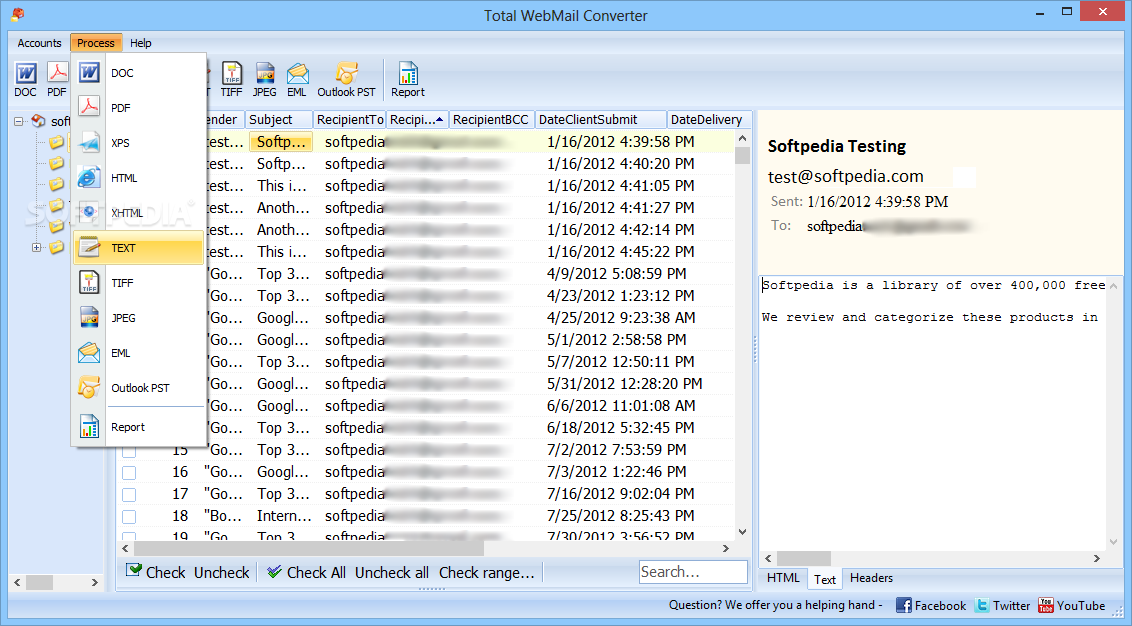Click the Report toolbar icon
This screenshot has width=1132, height=626.
[x=408, y=79]
